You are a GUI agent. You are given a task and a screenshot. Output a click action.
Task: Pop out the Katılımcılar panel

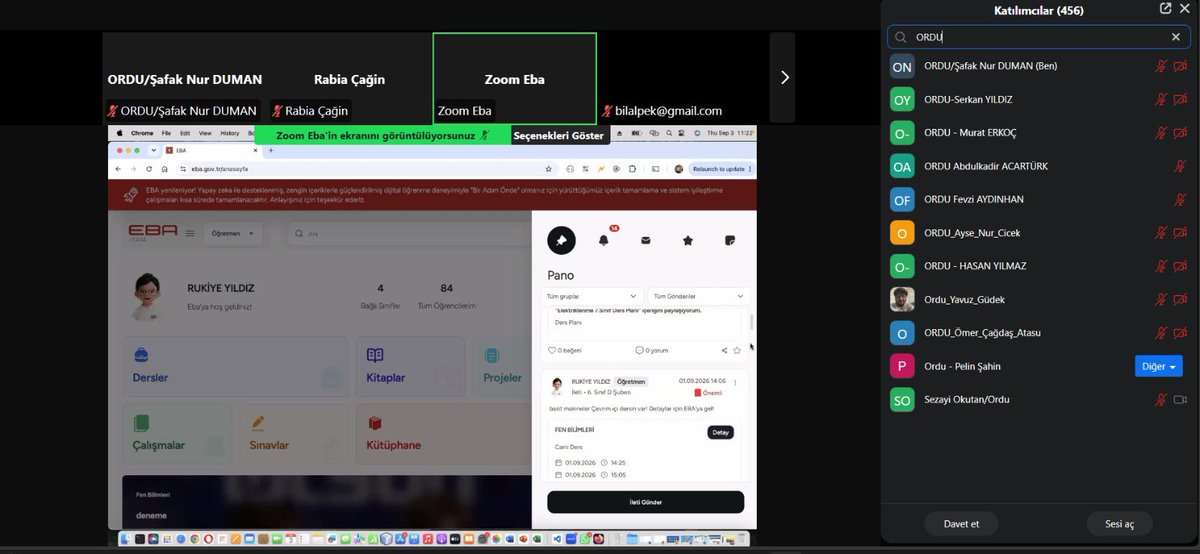click(x=1165, y=9)
